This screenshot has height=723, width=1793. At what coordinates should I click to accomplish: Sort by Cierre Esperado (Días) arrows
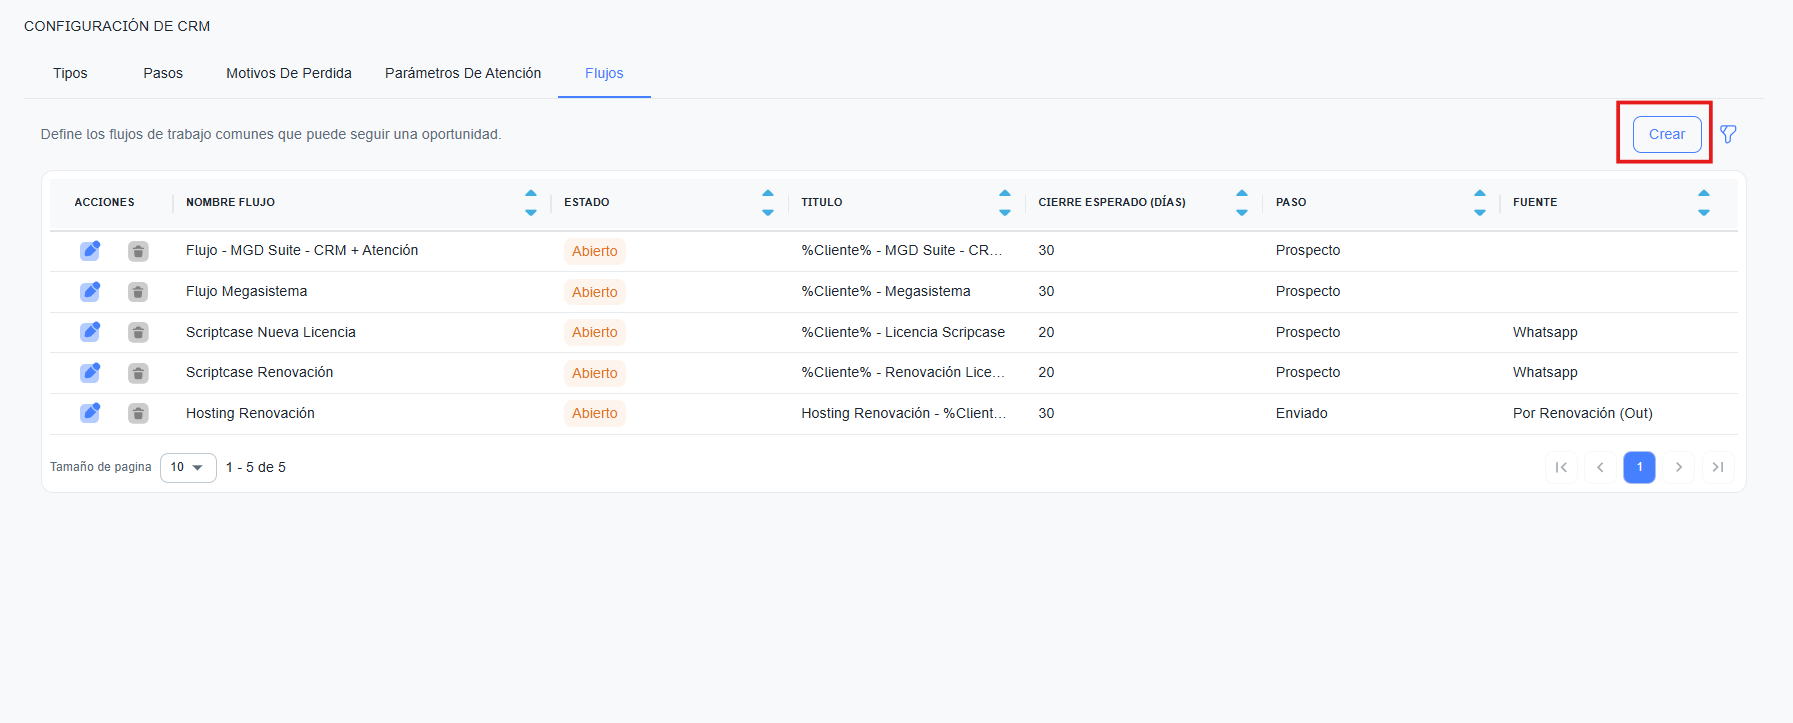1242,202
